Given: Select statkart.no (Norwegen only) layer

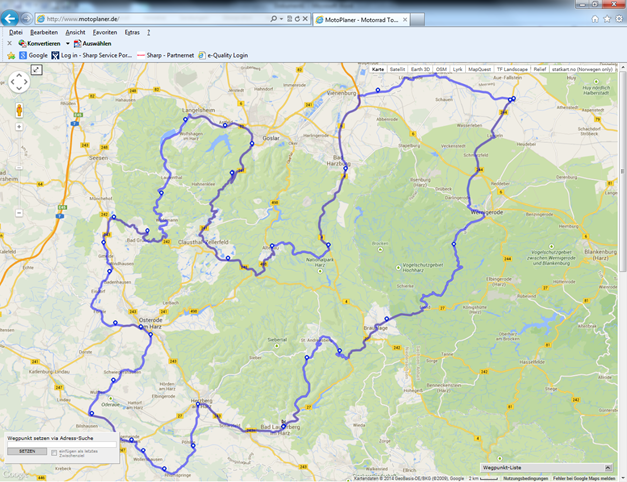Looking at the screenshot, I should pyautogui.click(x=582, y=69).
